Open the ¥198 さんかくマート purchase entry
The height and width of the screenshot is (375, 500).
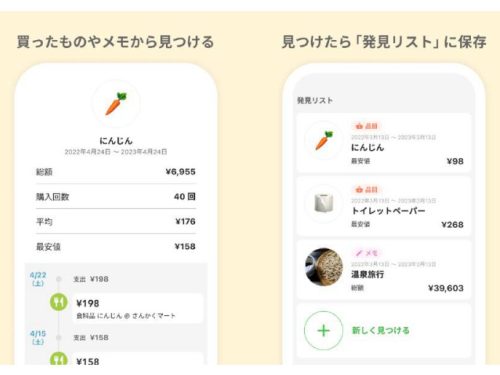tap(137, 308)
